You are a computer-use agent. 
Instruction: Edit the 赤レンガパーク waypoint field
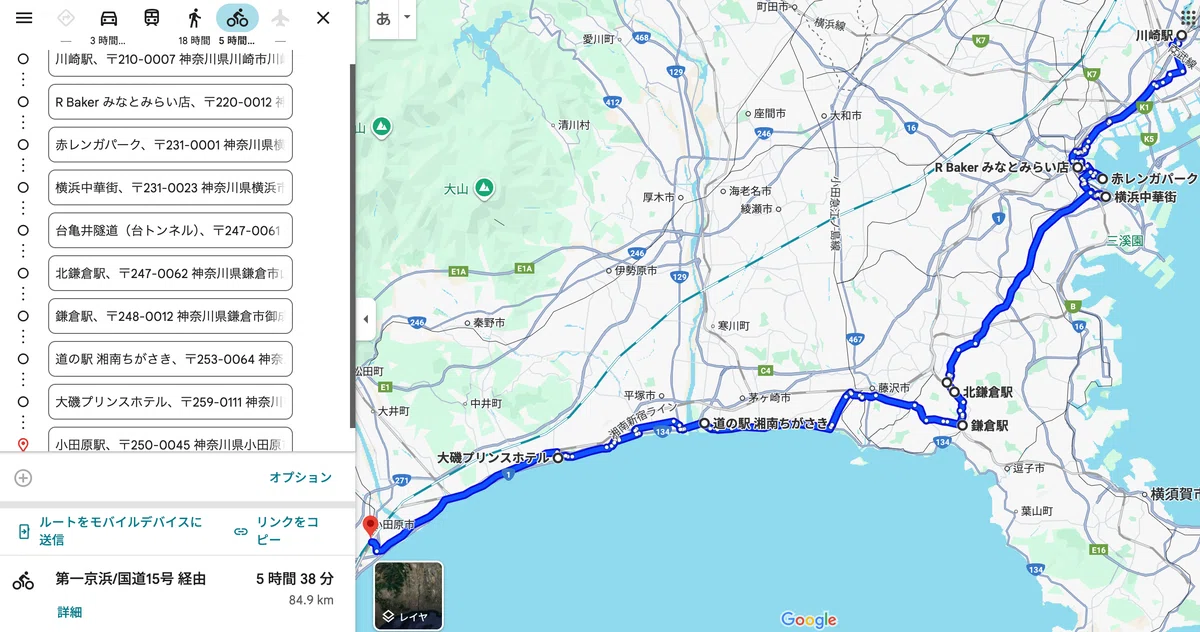pyautogui.click(x=170, y=144)
